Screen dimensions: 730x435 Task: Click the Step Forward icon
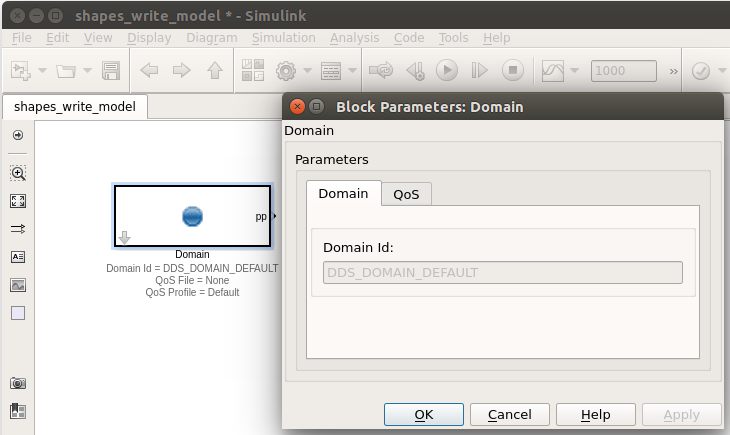pyautogui.click(x=480, y=71)
